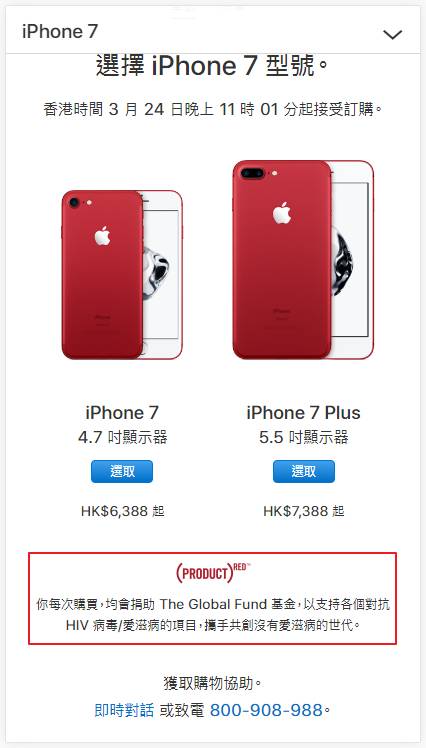Viewport: 426px width, 748px height.
Task: Click the Apple logo on iPhone 7 Plus
Action: (x=282, y=213)
